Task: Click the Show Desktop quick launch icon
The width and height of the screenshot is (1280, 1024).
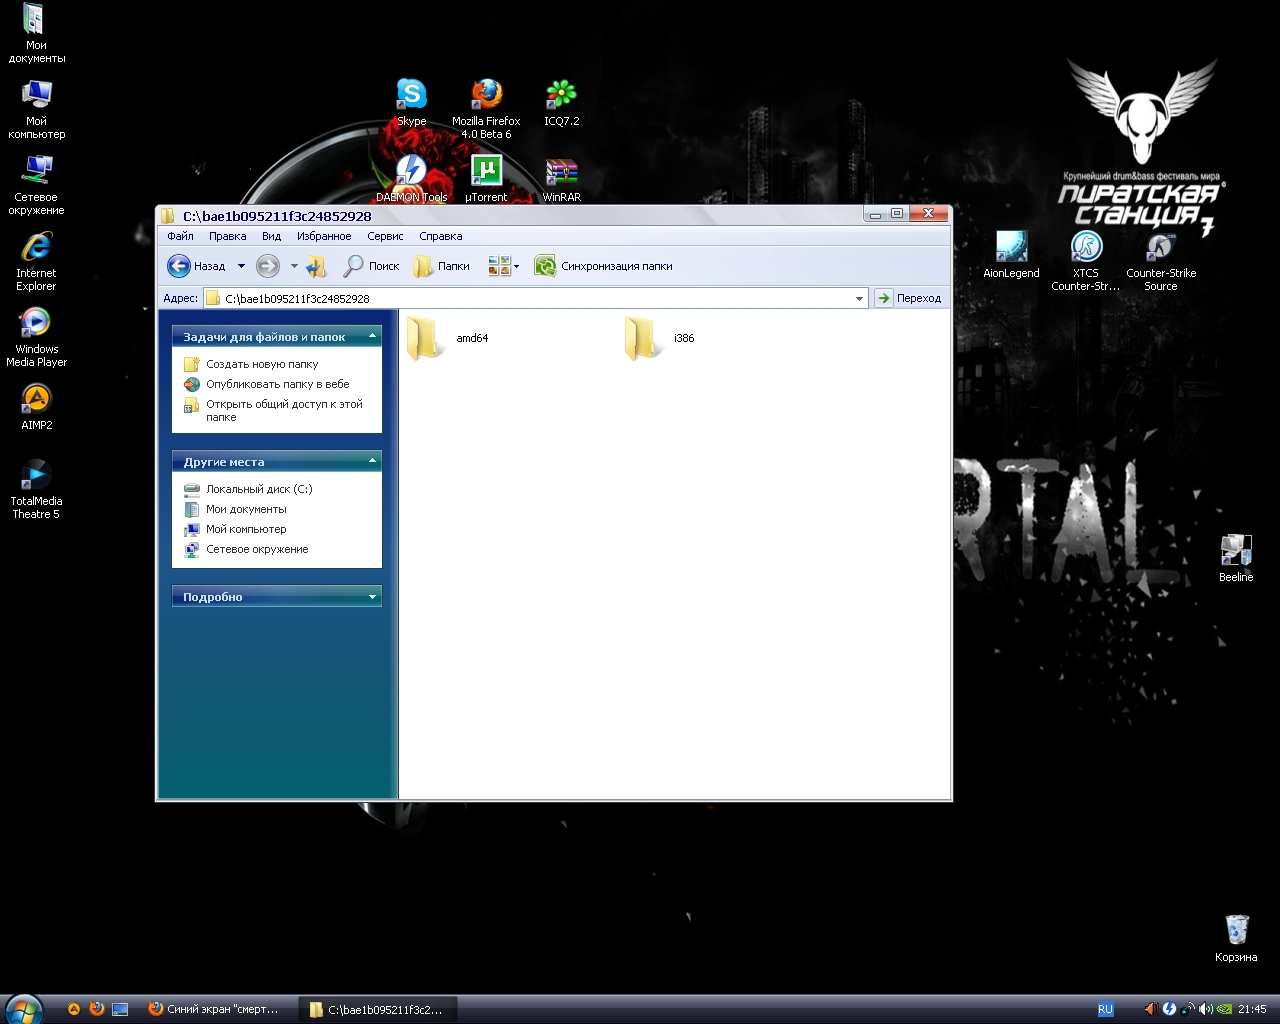Action: pyautogui.click(x=120, y=1009)
